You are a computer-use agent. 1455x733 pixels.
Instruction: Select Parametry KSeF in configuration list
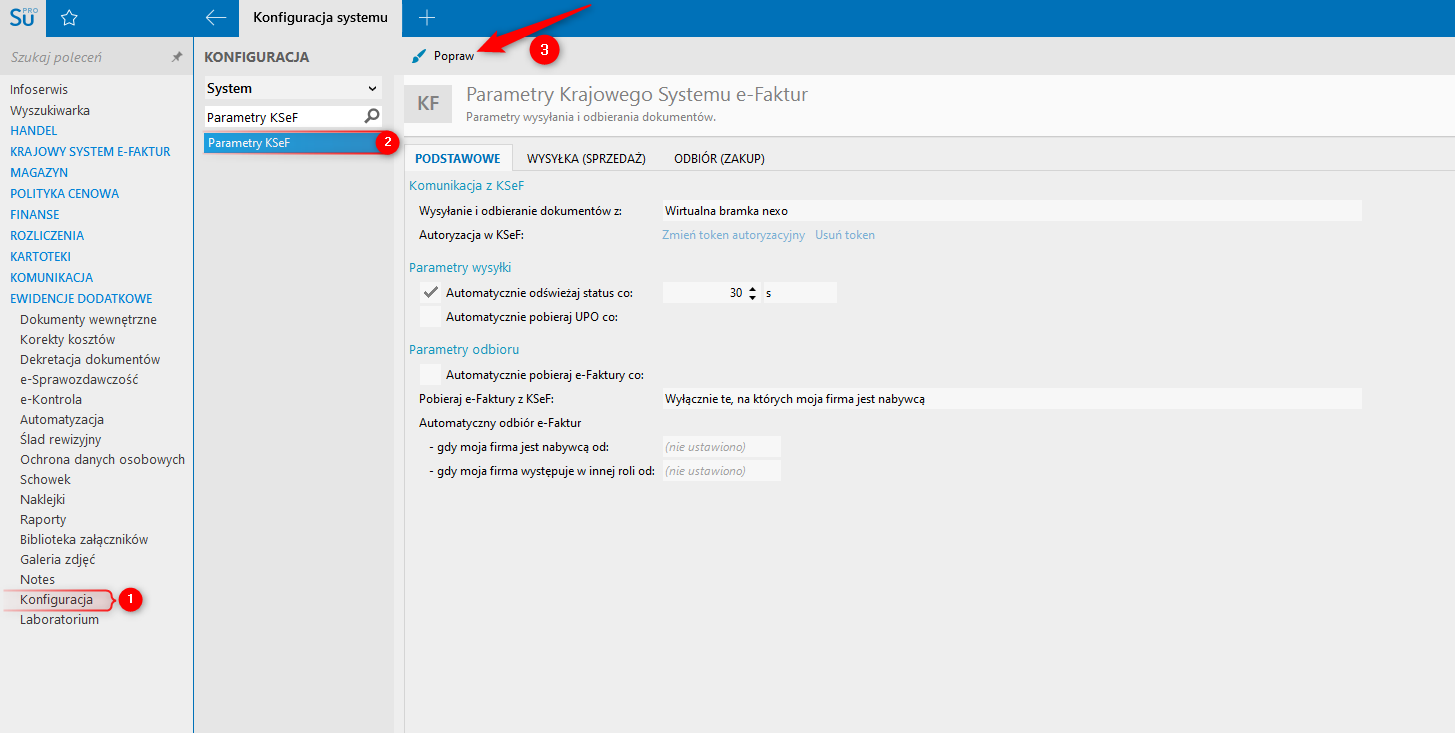pos(291,143)
